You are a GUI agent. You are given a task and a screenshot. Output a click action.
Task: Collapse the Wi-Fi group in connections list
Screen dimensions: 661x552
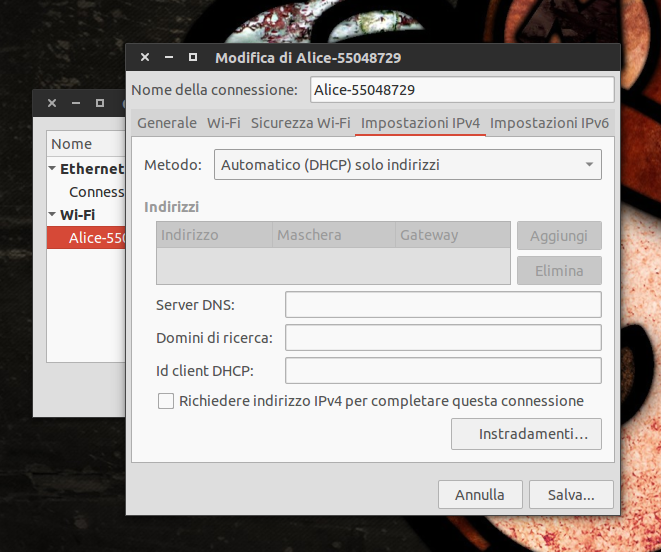point(52,215)
